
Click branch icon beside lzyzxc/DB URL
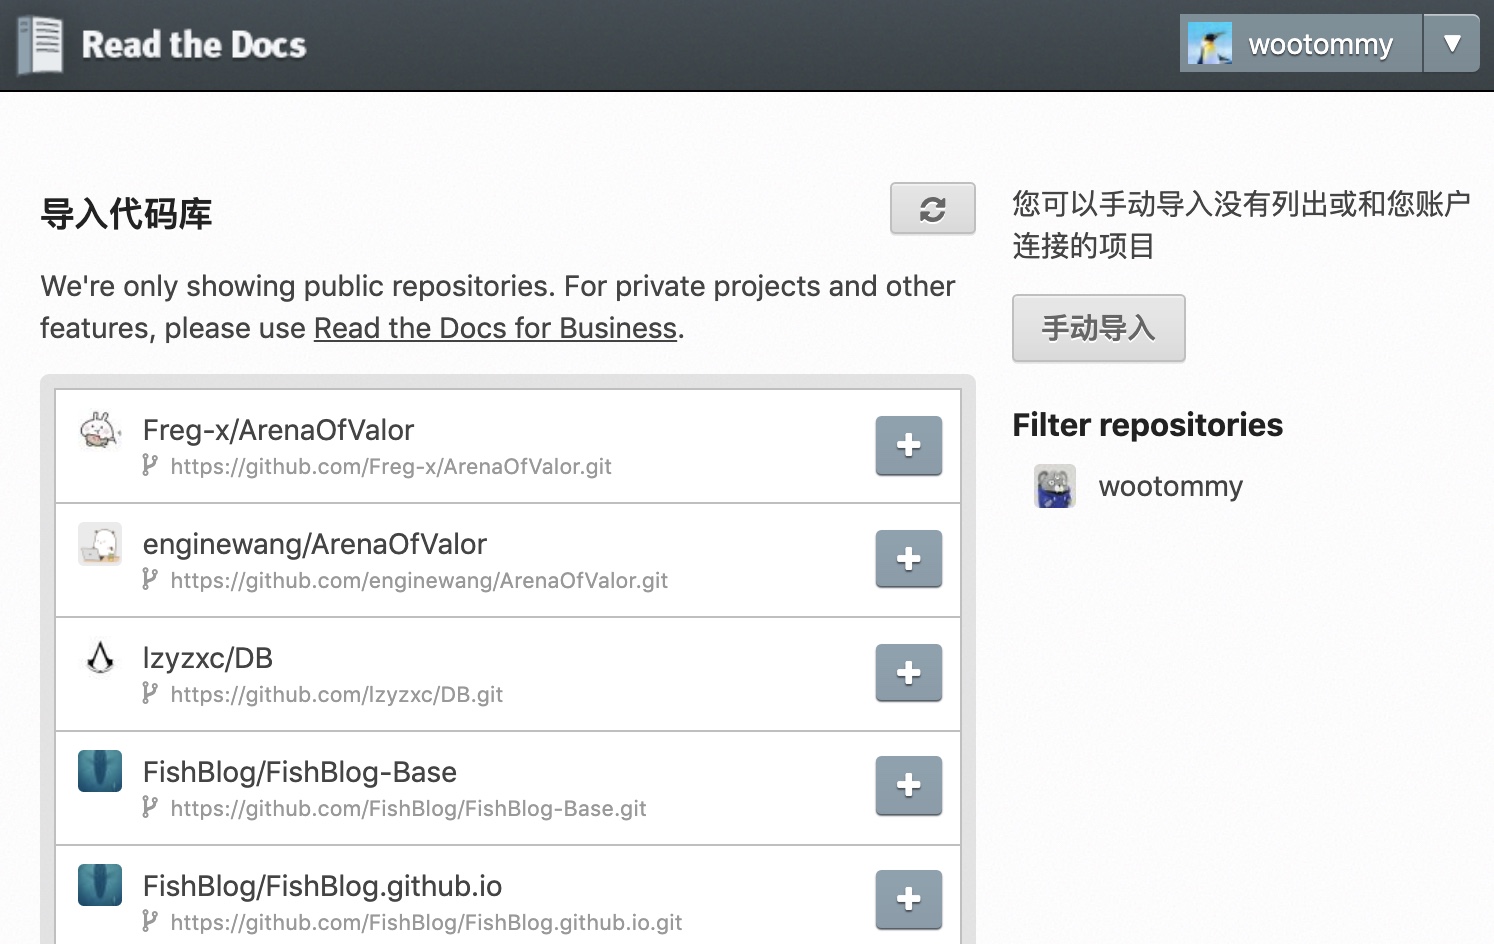pyautogui.click(x=150, y=693)
